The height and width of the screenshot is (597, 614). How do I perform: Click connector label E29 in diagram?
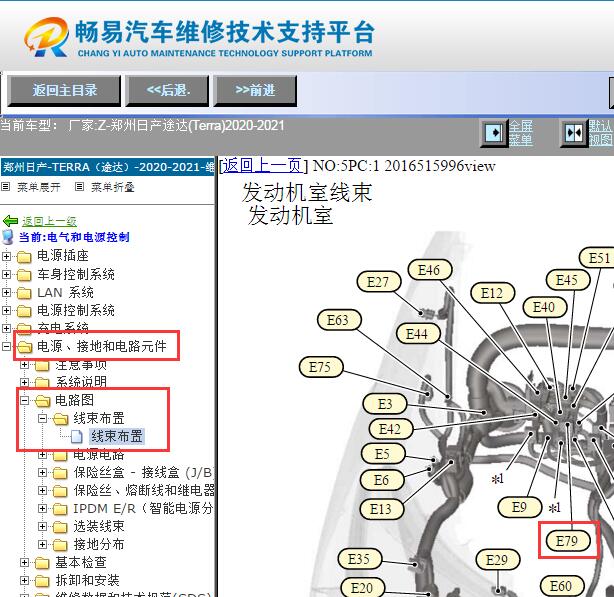coord(497,560)
